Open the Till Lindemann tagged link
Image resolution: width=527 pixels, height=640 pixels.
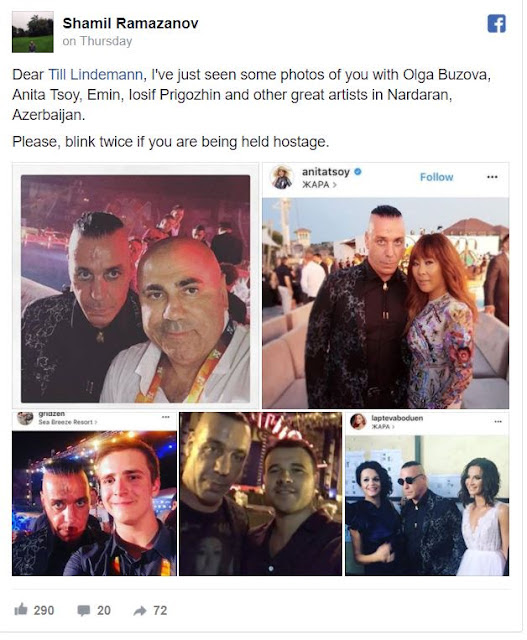(x=95, y=75)
